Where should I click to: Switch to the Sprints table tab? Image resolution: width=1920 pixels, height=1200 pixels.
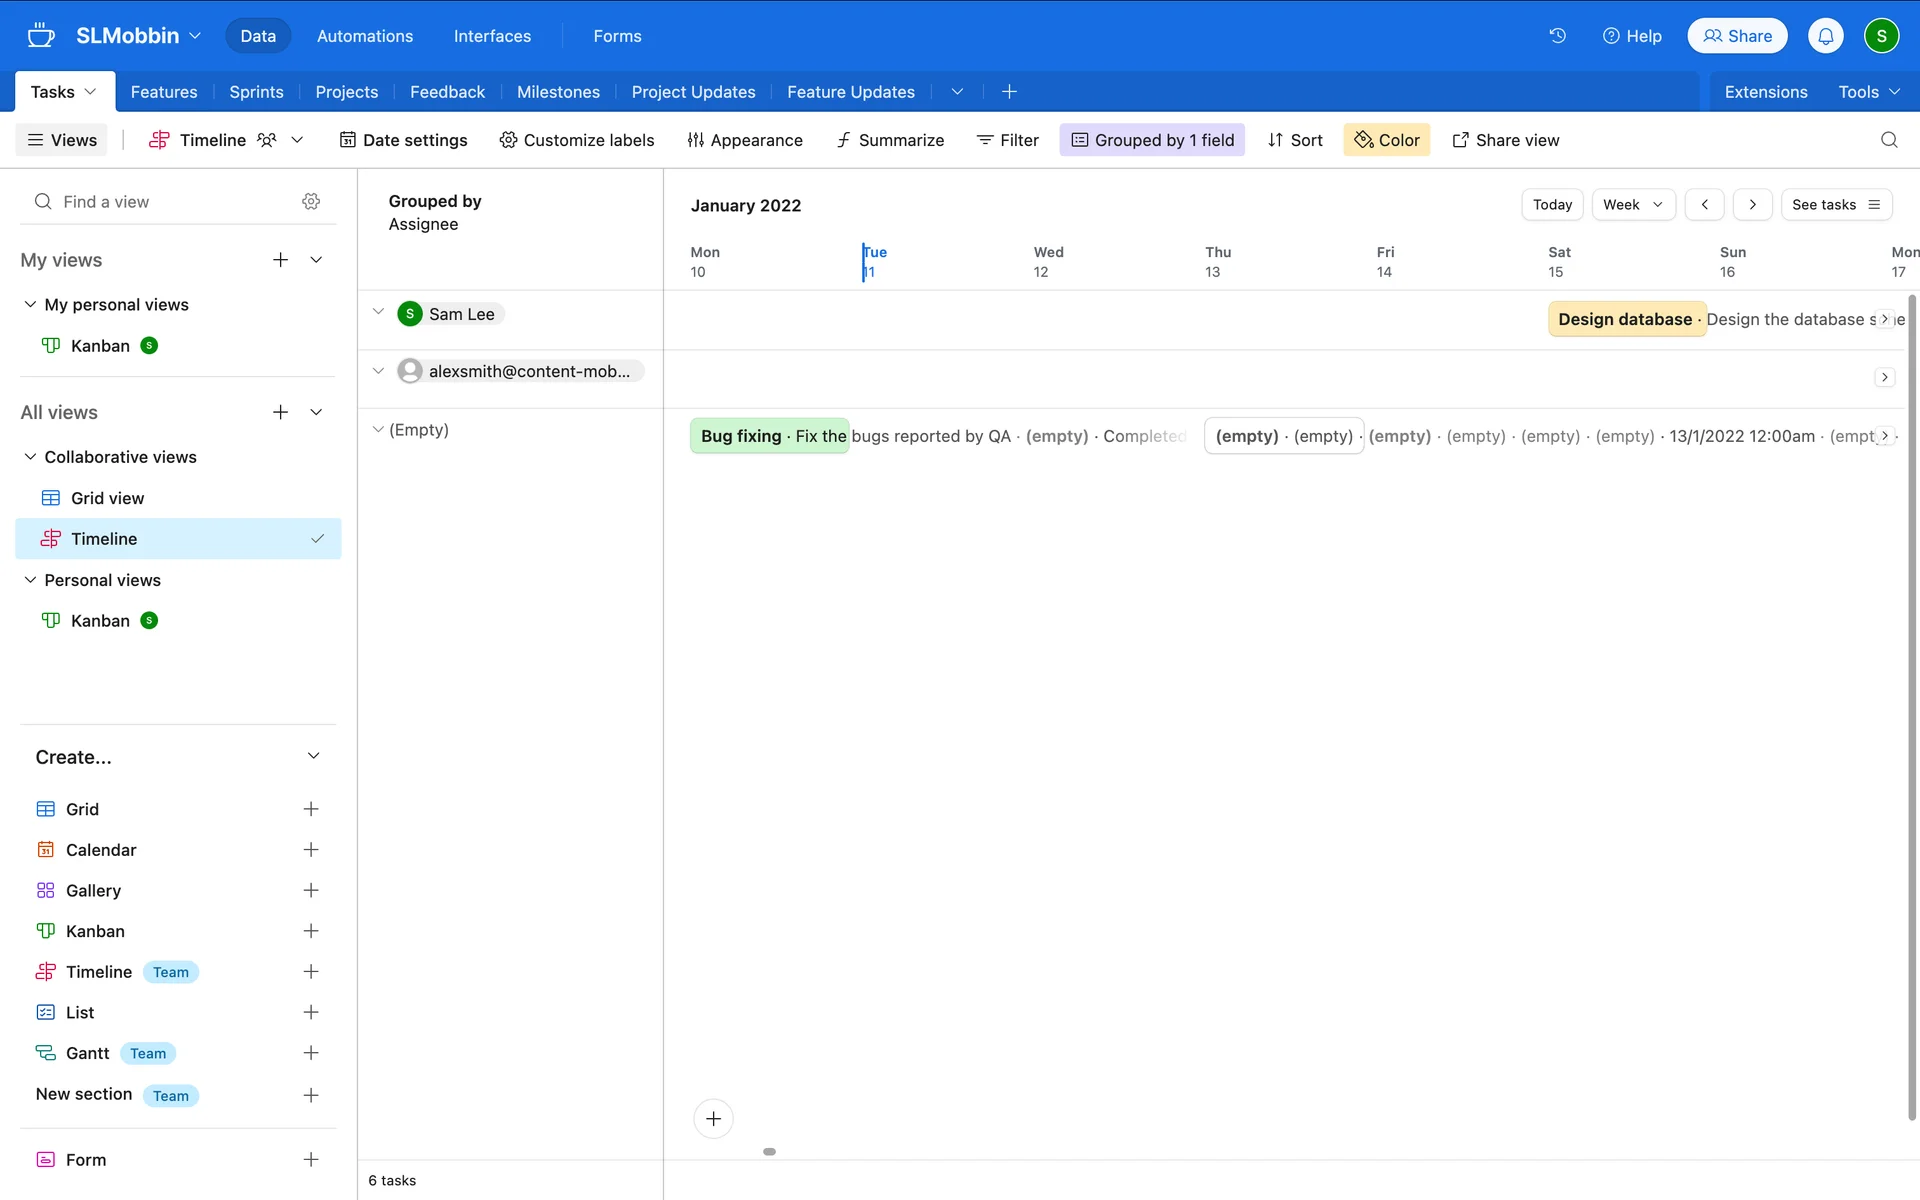coord(256,92)
